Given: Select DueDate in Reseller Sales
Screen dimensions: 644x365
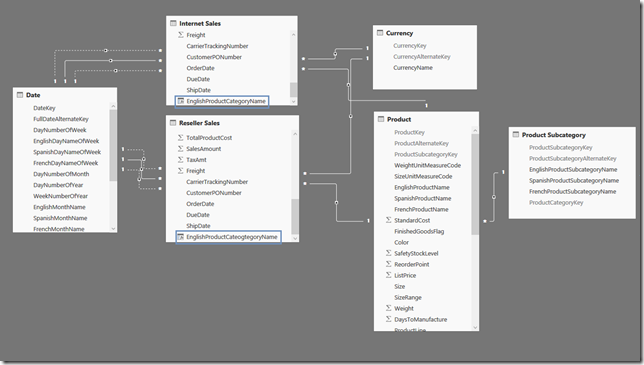Looking at the screenshot, I should pyautogui.click(x=198, y=215).
